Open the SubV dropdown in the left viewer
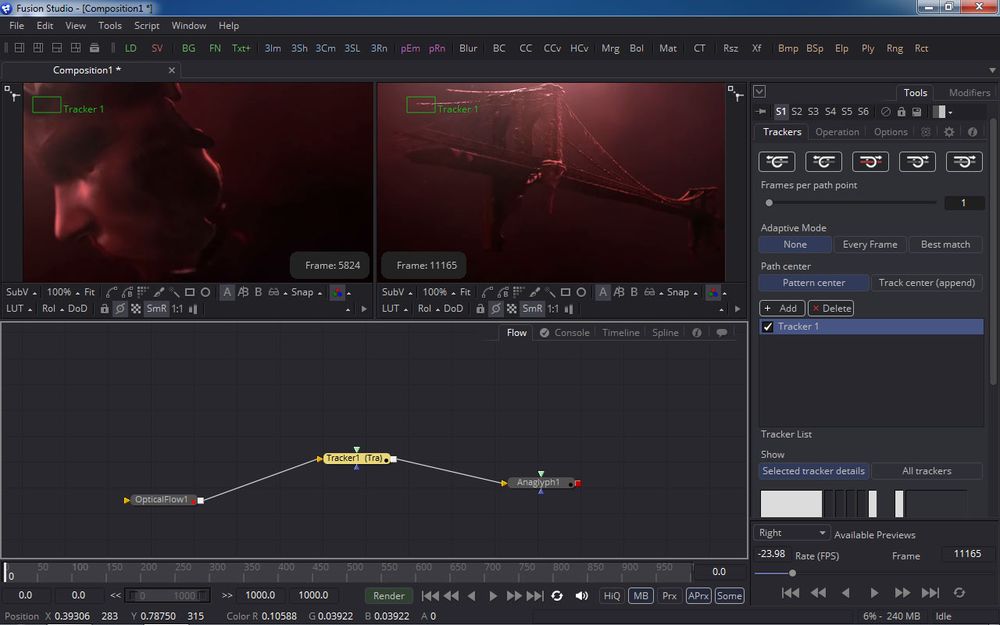The width and height of the screenshot is (1000, 625). [20, 292]
